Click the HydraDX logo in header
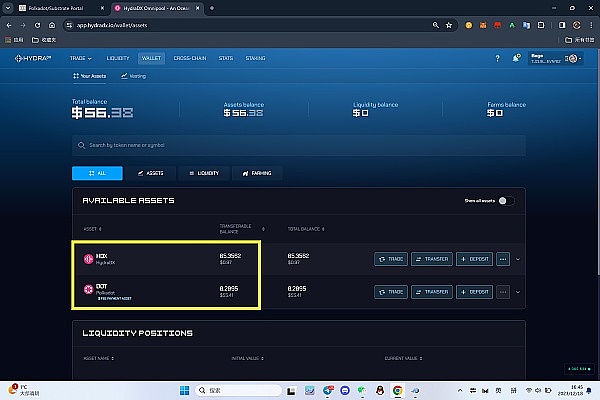 point(36,58)
